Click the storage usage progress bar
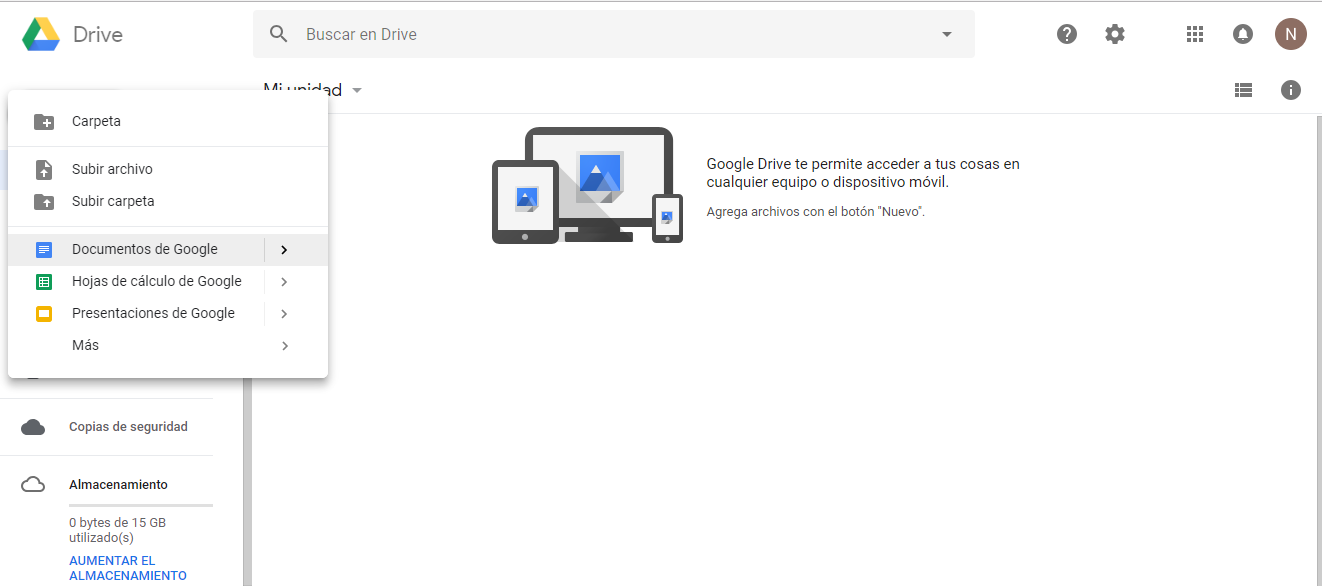Viewport: 1322px width, 586px height. 141,506
